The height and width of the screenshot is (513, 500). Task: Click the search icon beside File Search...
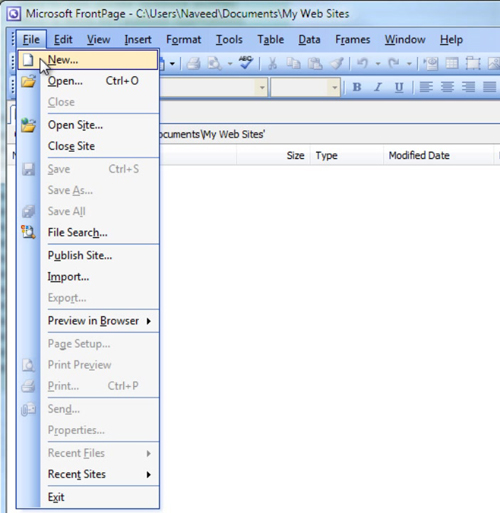tap(28, 232)
